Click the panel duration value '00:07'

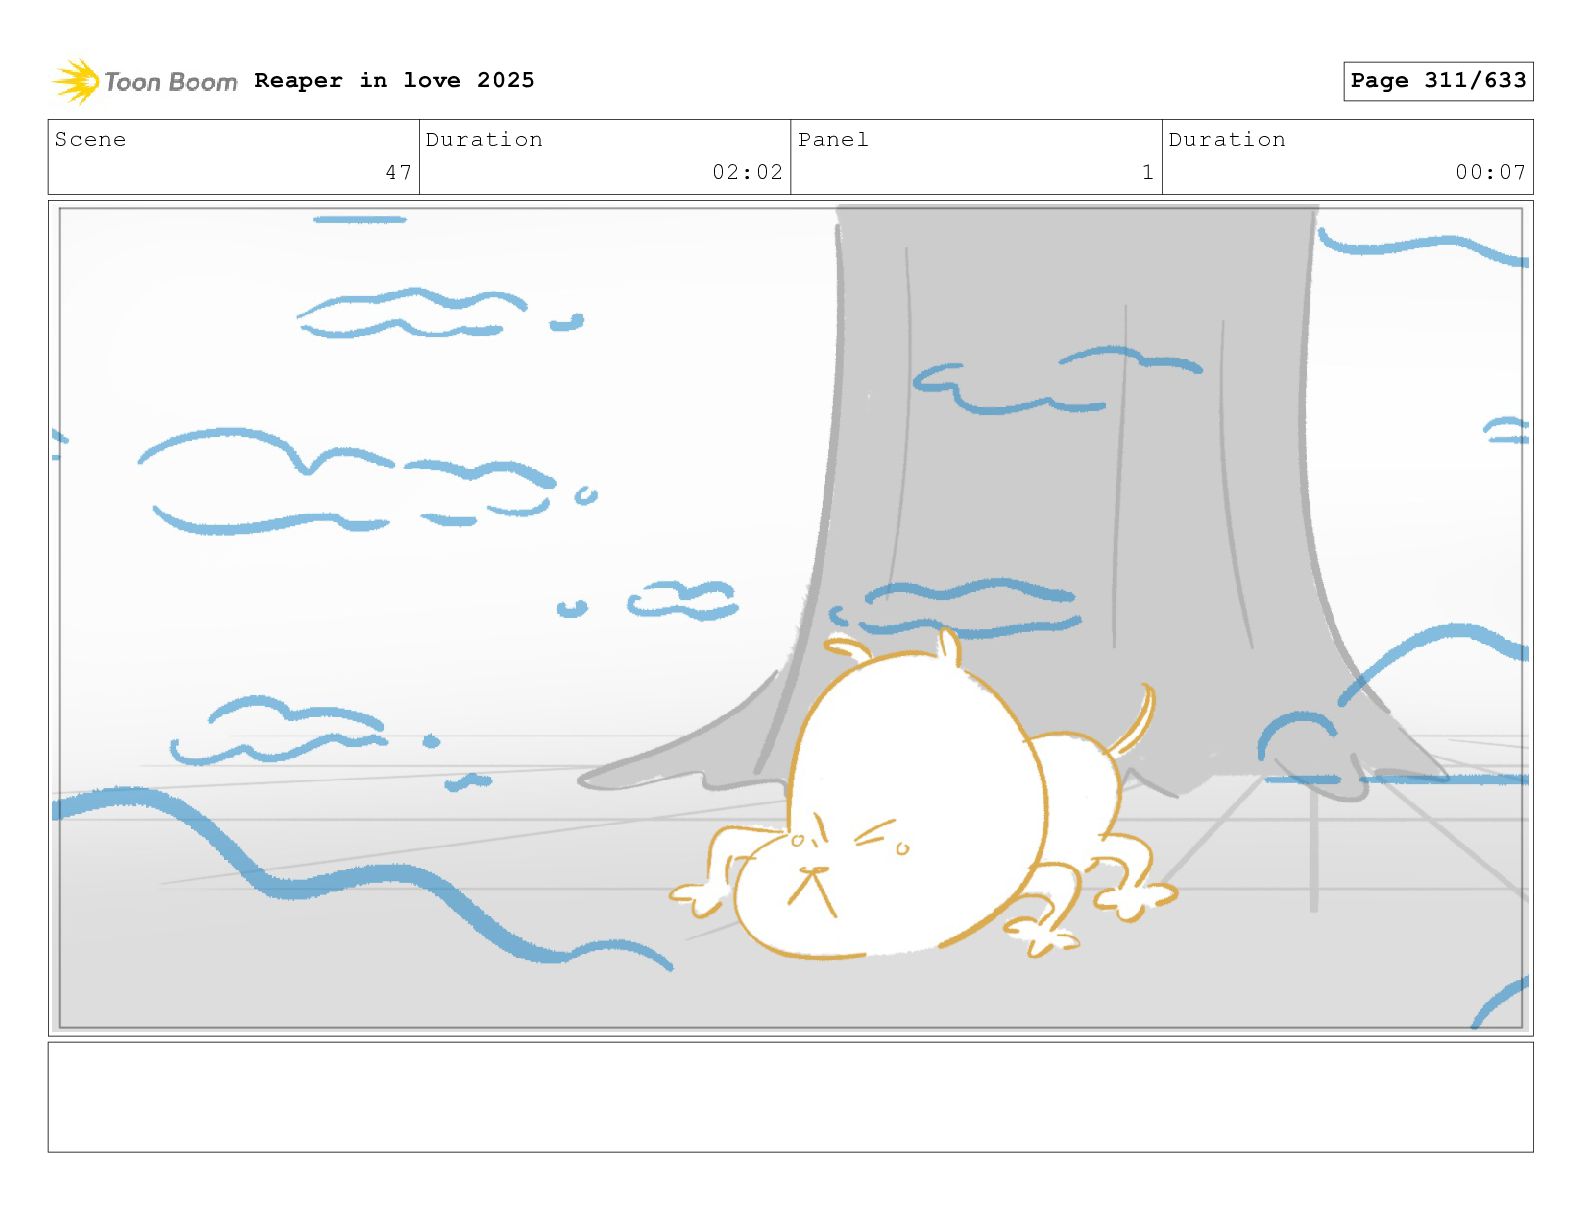1490,172
